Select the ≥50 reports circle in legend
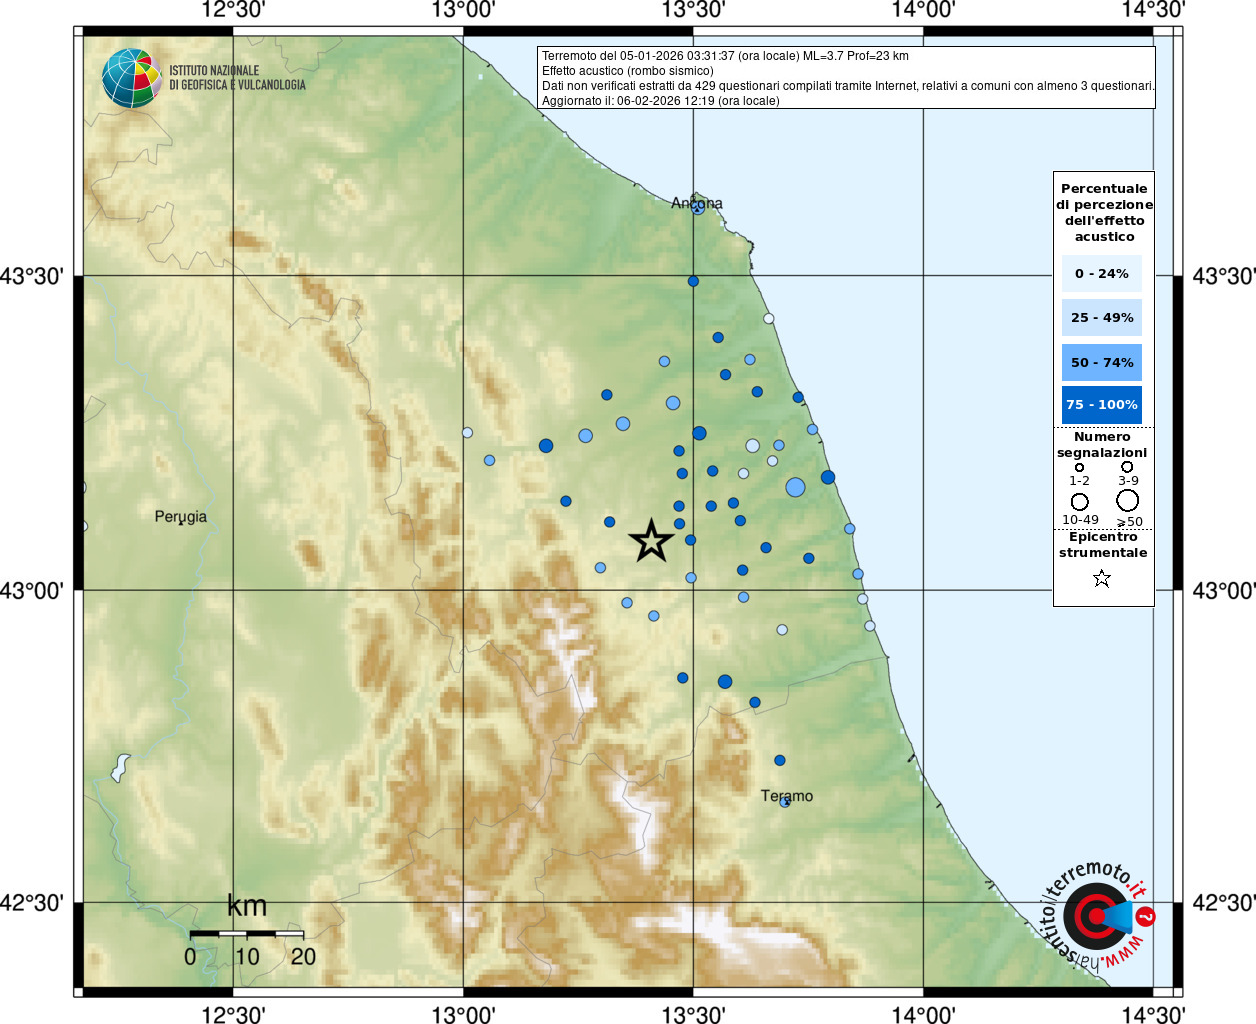Image resolution: width=1256 pixels, height=1024 pixels. pos(1128,501)
